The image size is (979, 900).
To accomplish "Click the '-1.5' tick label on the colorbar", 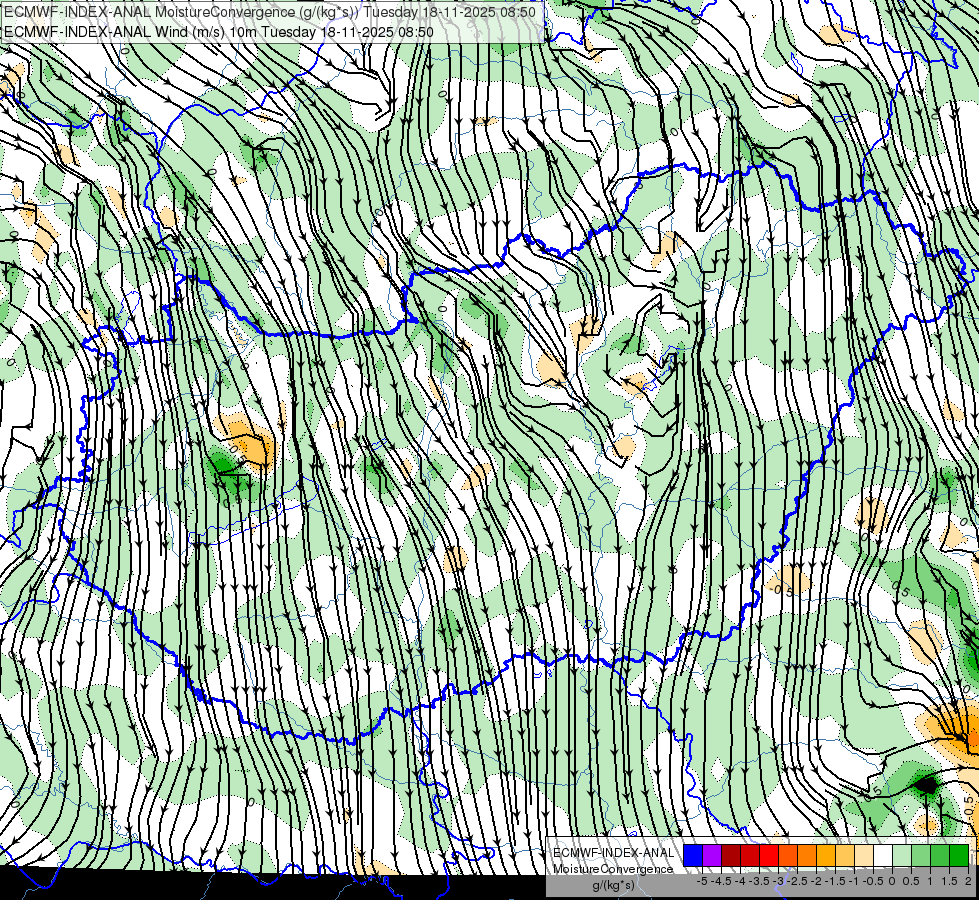I will click(x=835, y=881).
